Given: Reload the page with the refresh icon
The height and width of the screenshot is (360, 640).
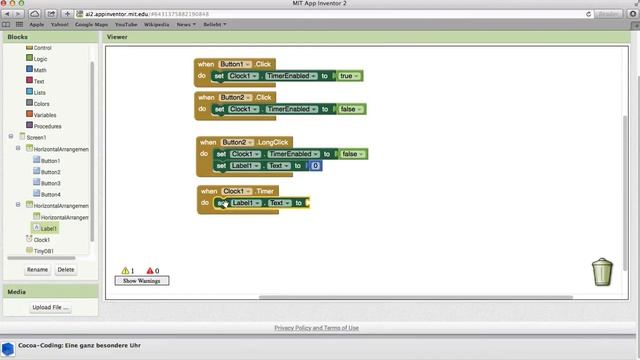Looking at the screenshot, I should pyautogui.click(x=588, y=14).
